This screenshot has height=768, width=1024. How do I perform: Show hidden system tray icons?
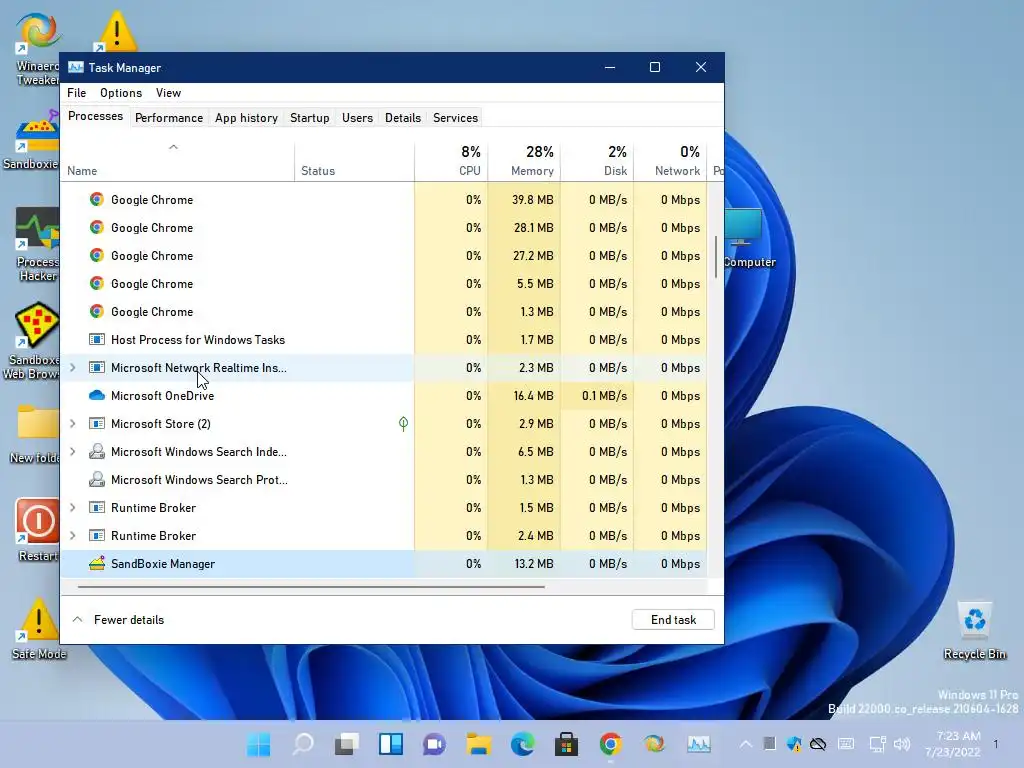coord(745,744)
